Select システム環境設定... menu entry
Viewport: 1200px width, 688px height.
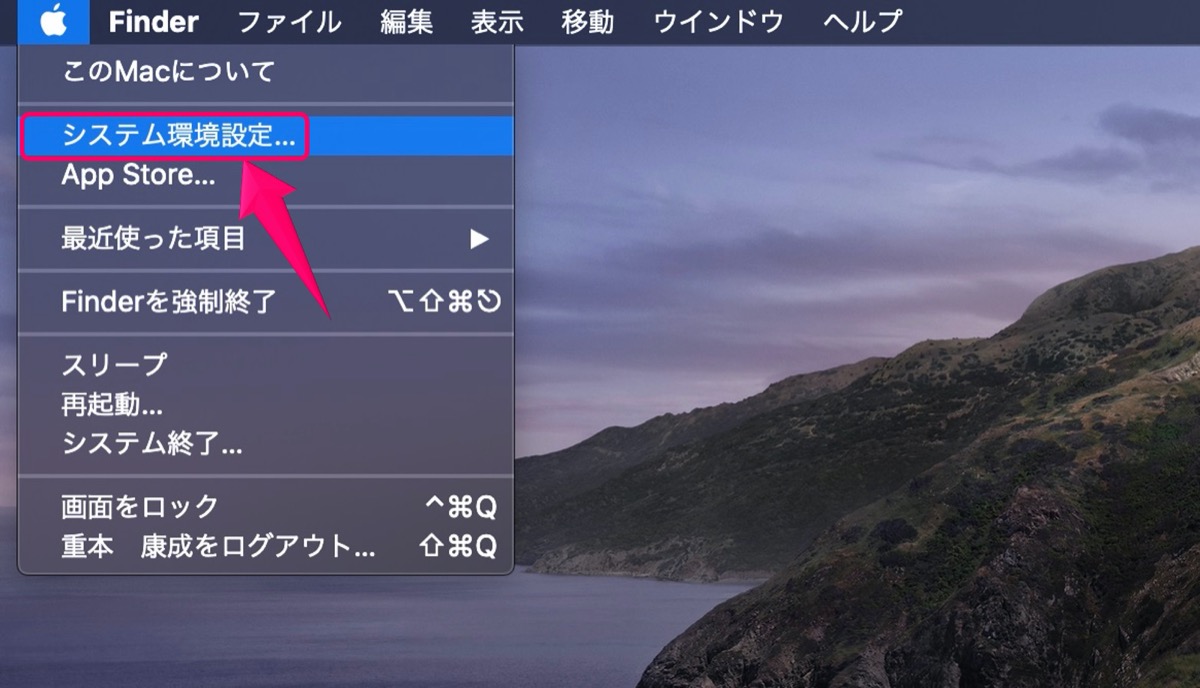click(x=266, y=136)
